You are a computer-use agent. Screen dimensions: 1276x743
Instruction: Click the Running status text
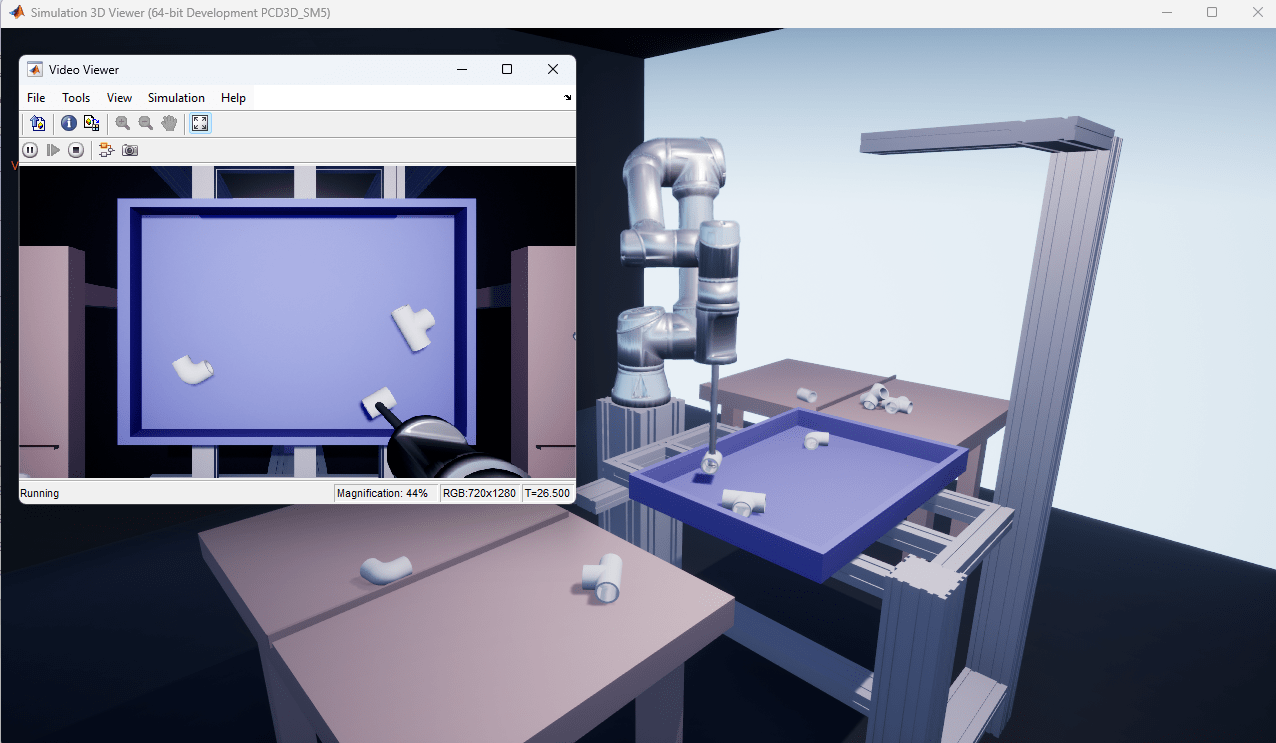pos(40,493)
